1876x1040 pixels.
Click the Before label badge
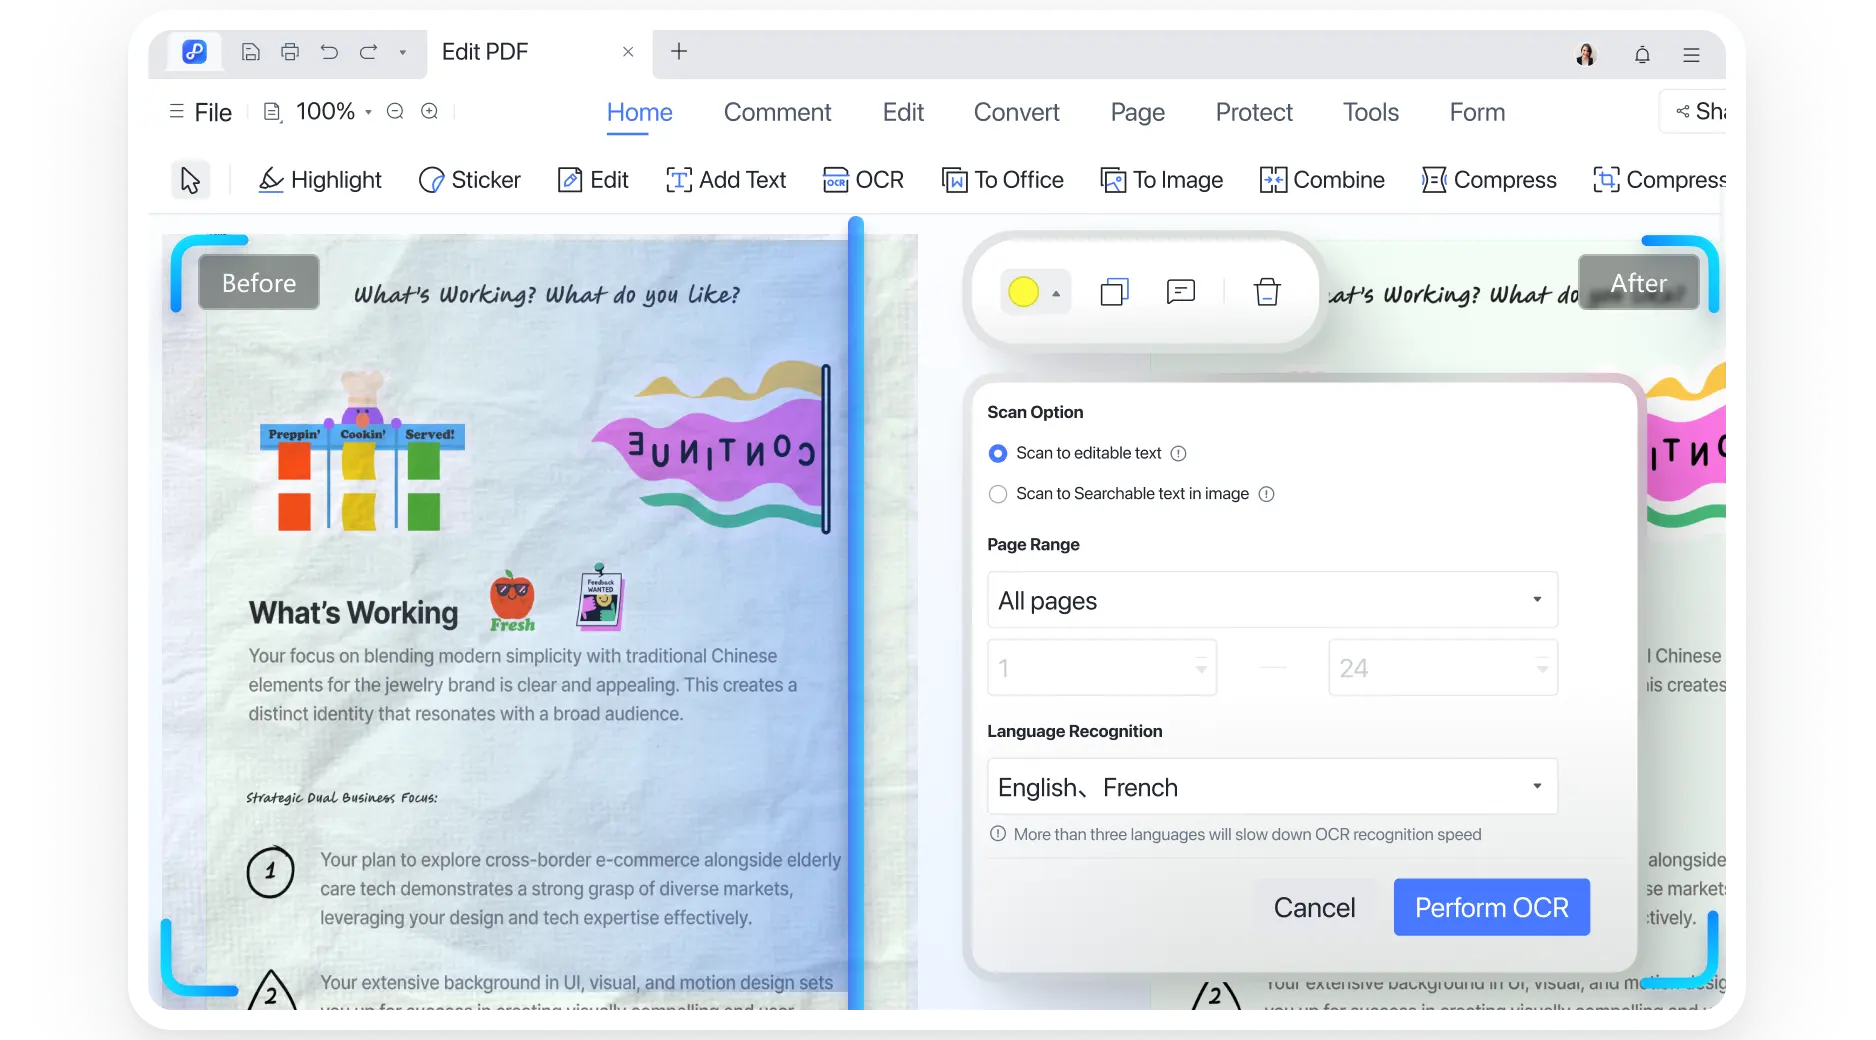click(x=259, y=283)
